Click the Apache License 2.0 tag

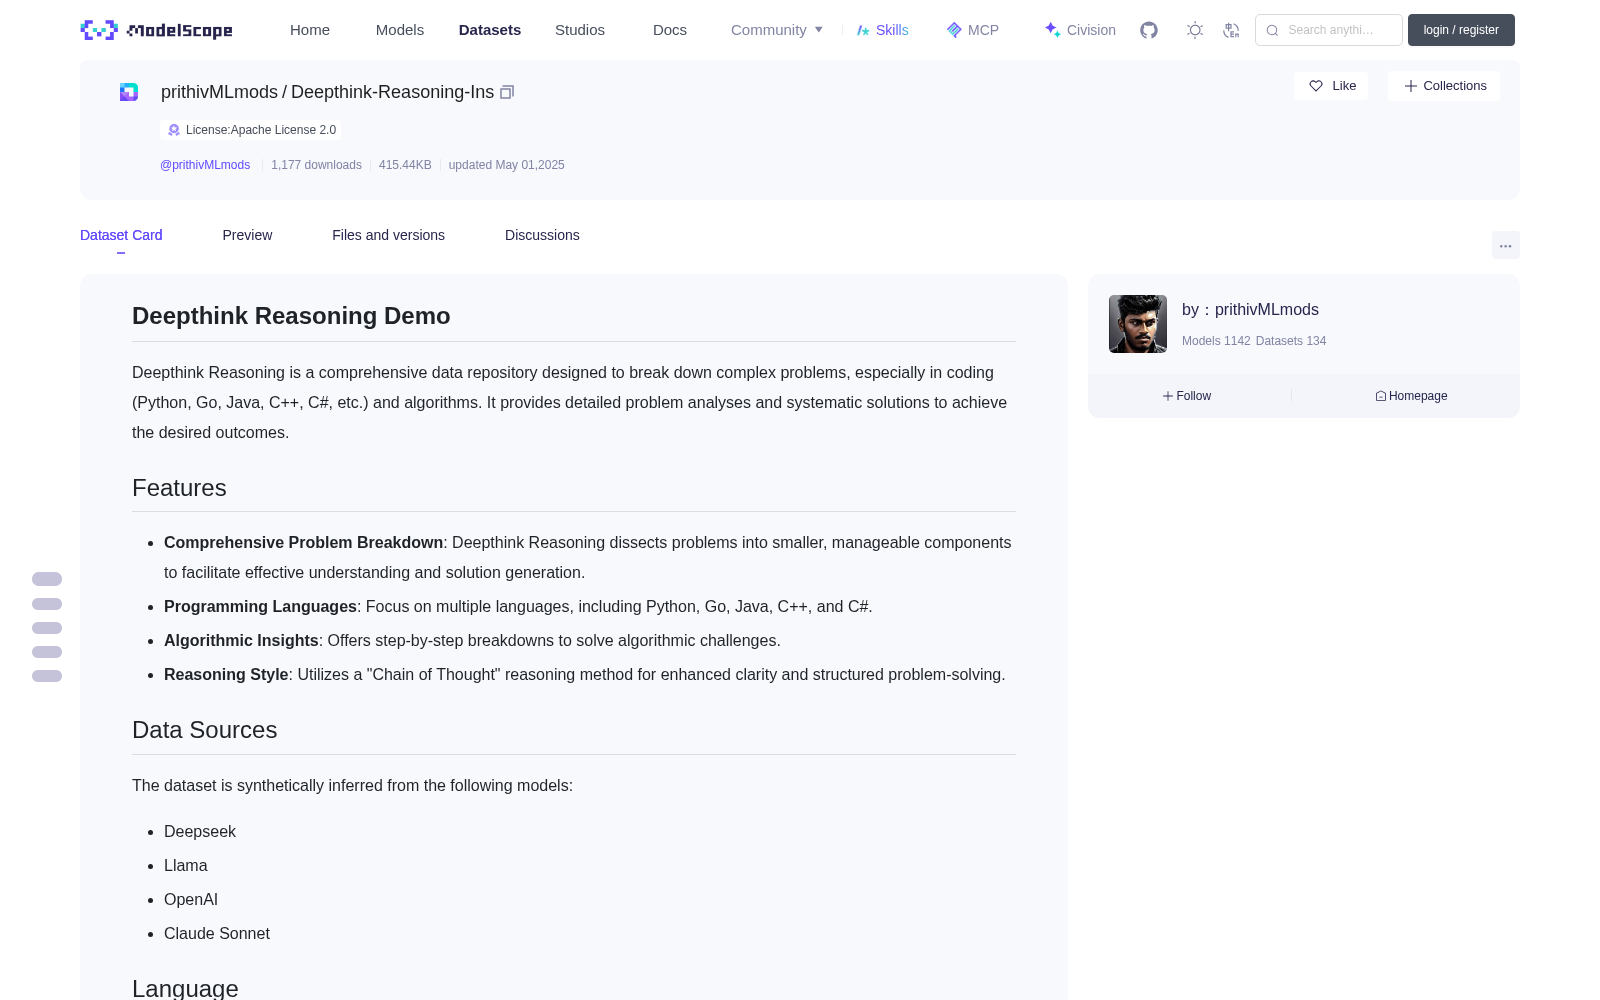[251, 130]
